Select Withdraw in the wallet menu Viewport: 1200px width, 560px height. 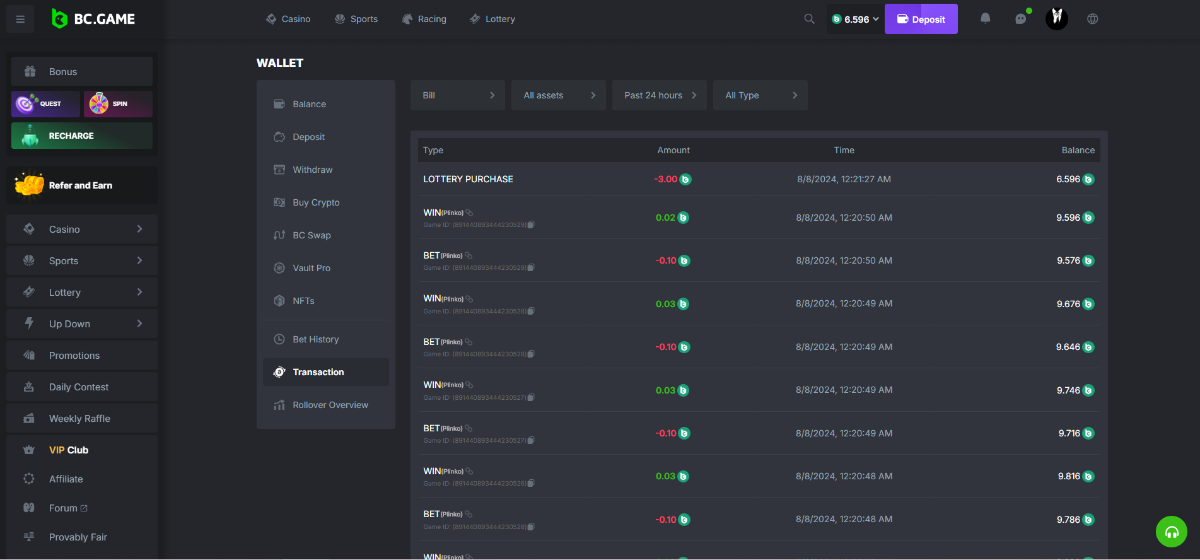(312, 170)
